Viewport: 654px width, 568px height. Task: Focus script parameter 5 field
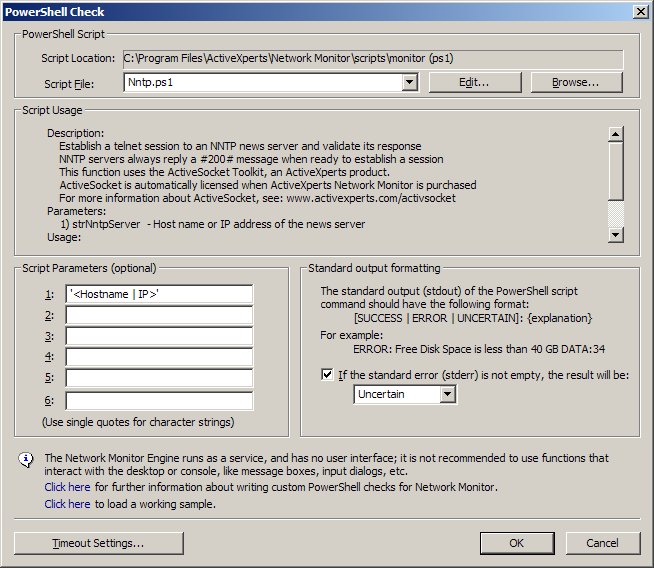pyautogui.click(x=159, y=378)
